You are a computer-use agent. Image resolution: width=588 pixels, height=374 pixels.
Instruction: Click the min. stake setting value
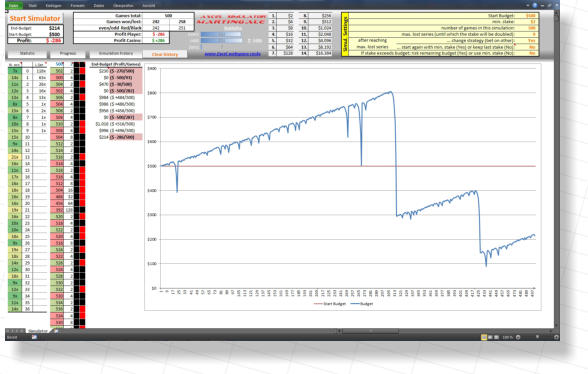(x=532, y=22)
